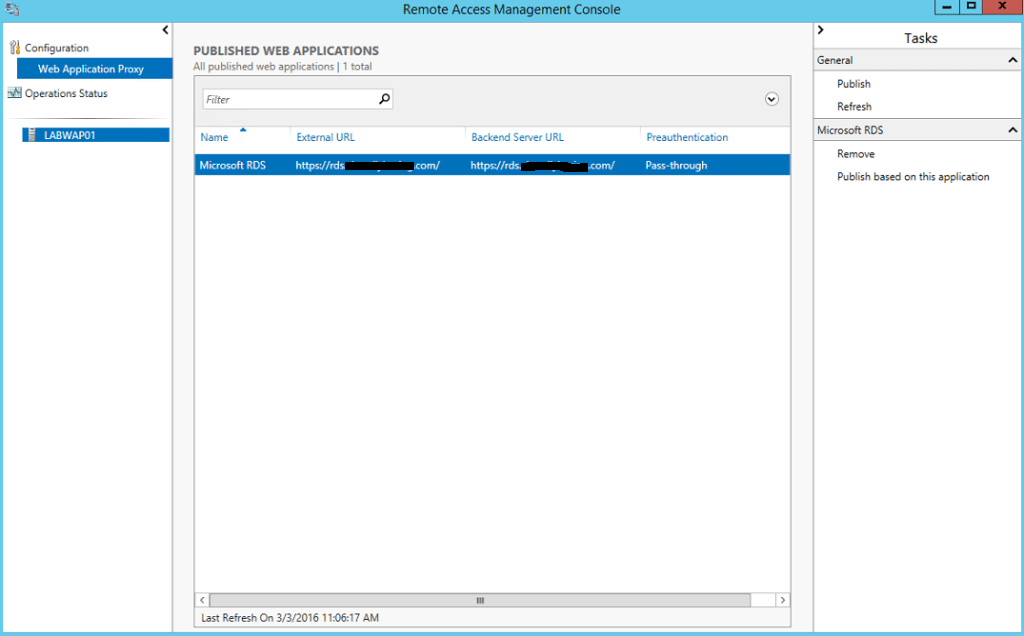Click Remove under Microsoft RDS tasks
Screen dimensions: 1024x636
[856, 153]
